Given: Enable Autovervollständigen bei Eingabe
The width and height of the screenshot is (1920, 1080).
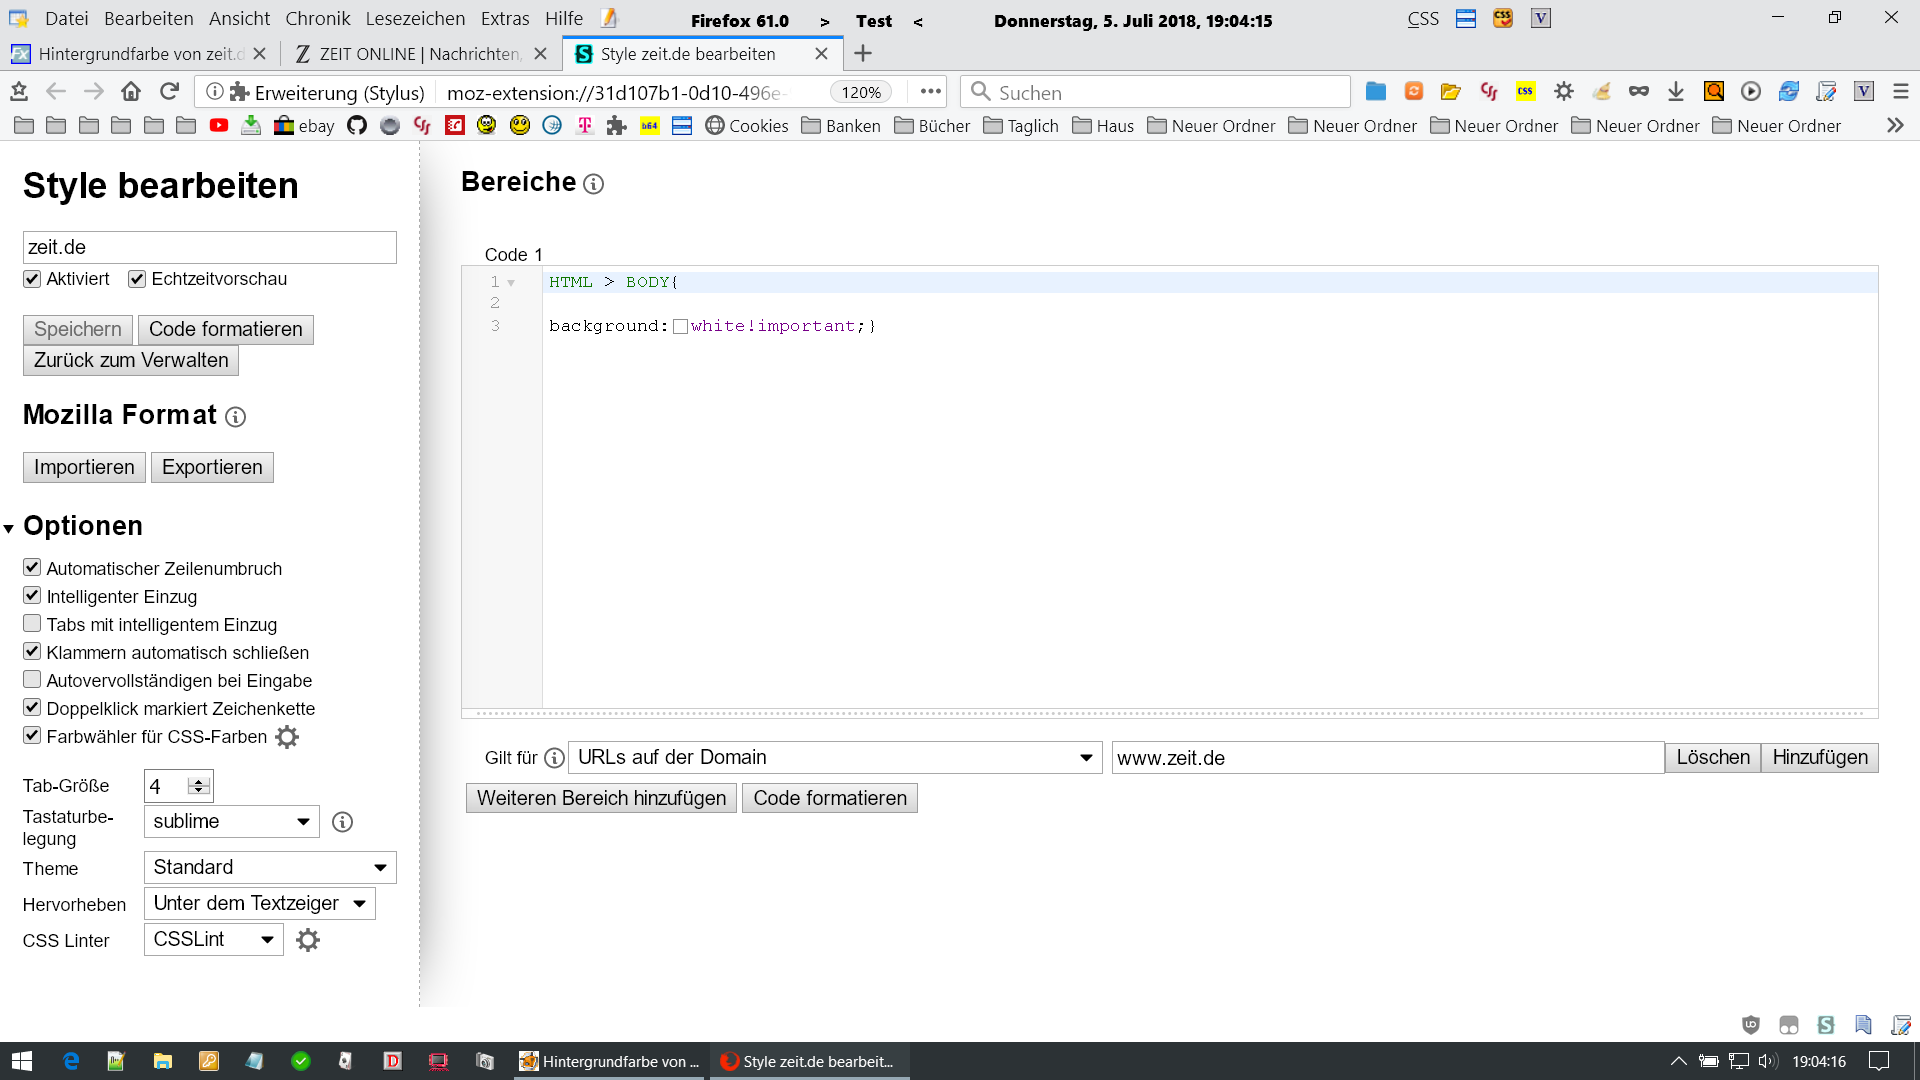Looking at the screenshot, I should [32, 680].
